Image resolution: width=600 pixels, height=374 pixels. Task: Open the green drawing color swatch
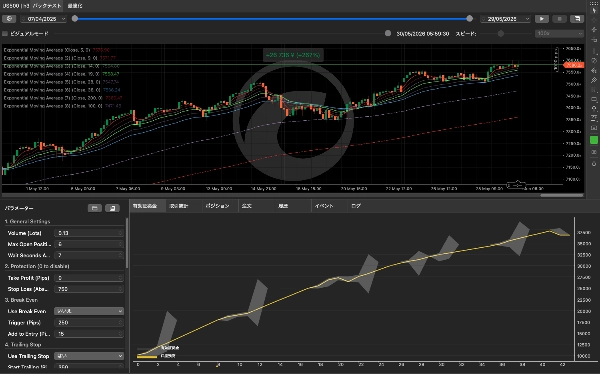tap(594, 140)
